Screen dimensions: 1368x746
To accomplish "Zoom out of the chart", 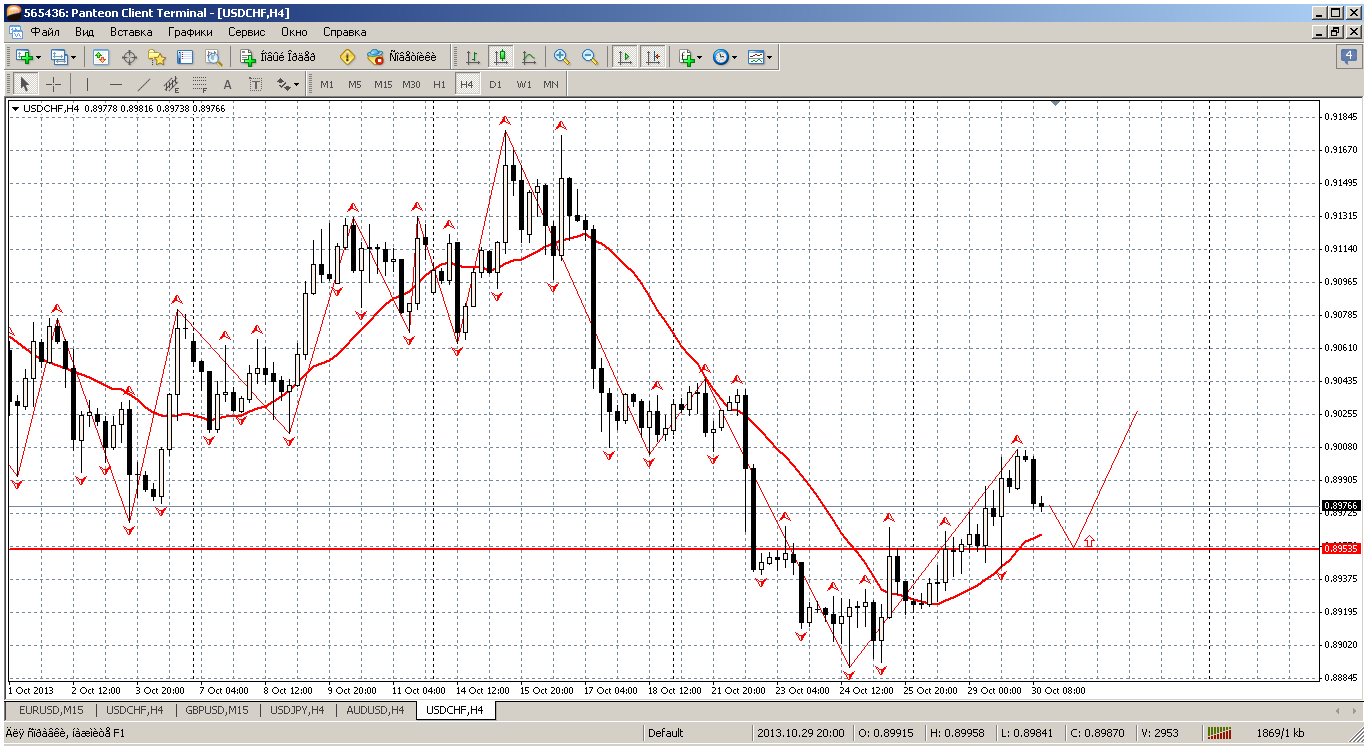I will (x=589, y=57).
